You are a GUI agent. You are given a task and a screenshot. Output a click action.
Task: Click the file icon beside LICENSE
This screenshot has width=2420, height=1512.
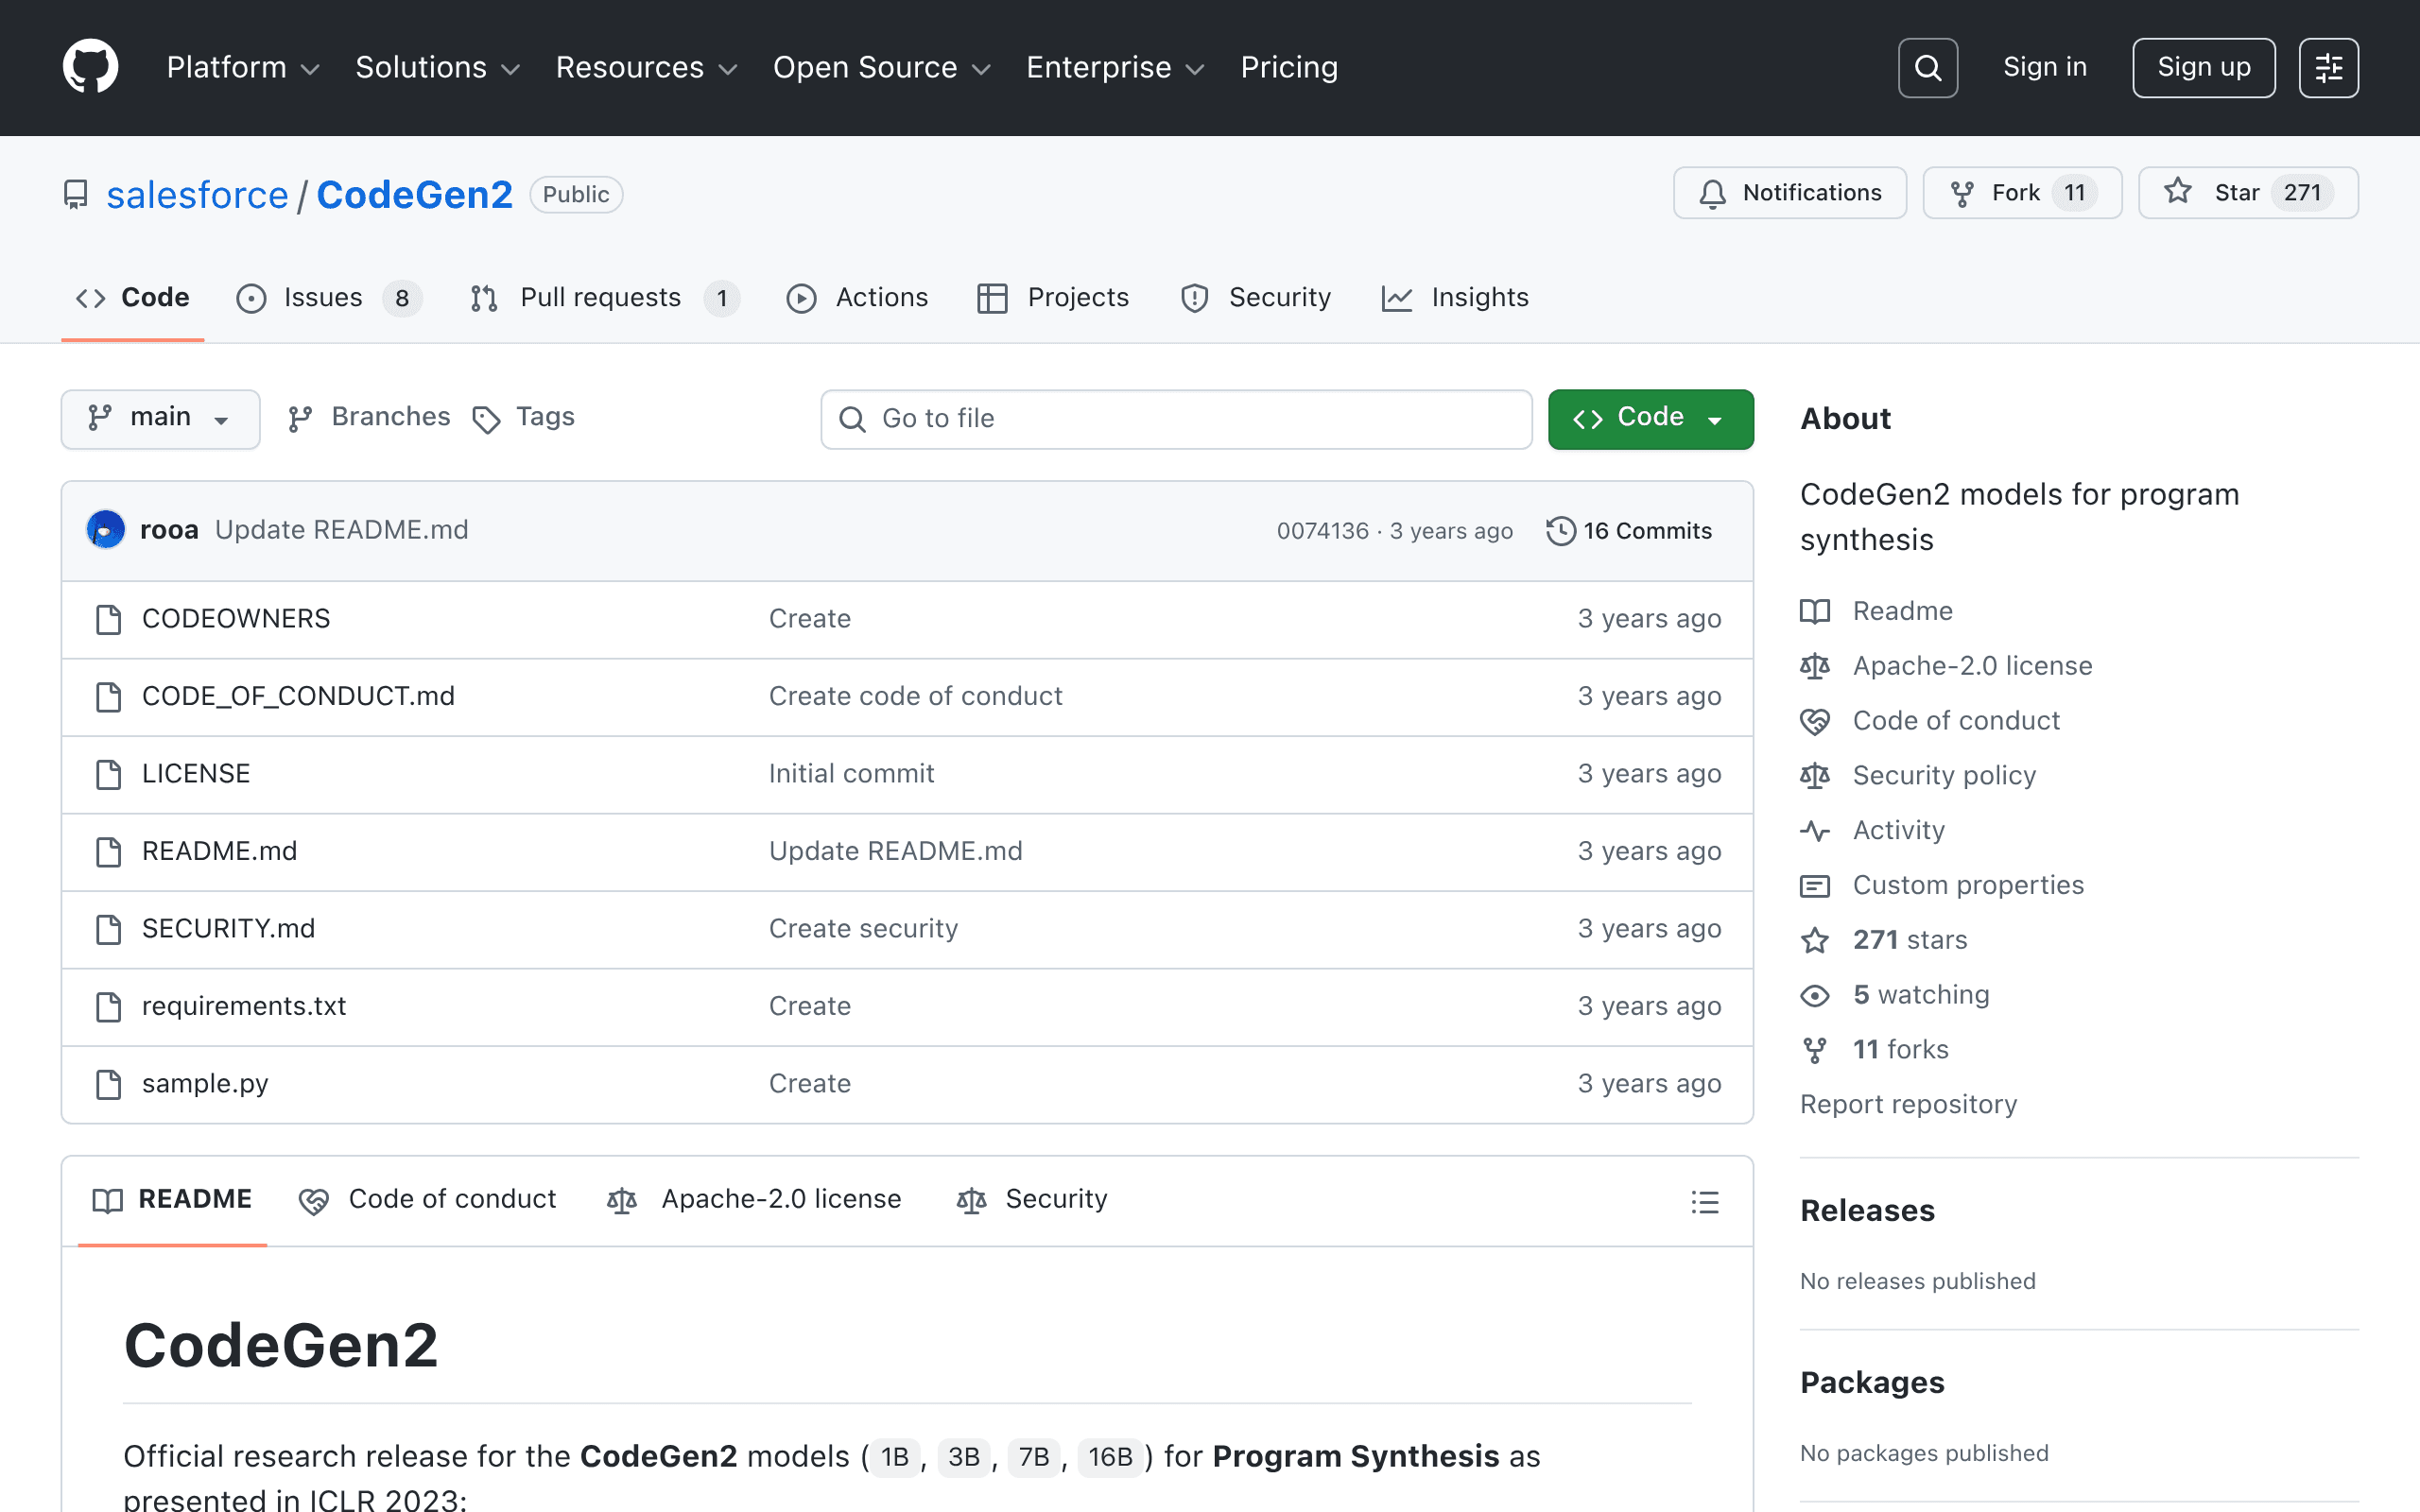(108, 774)
